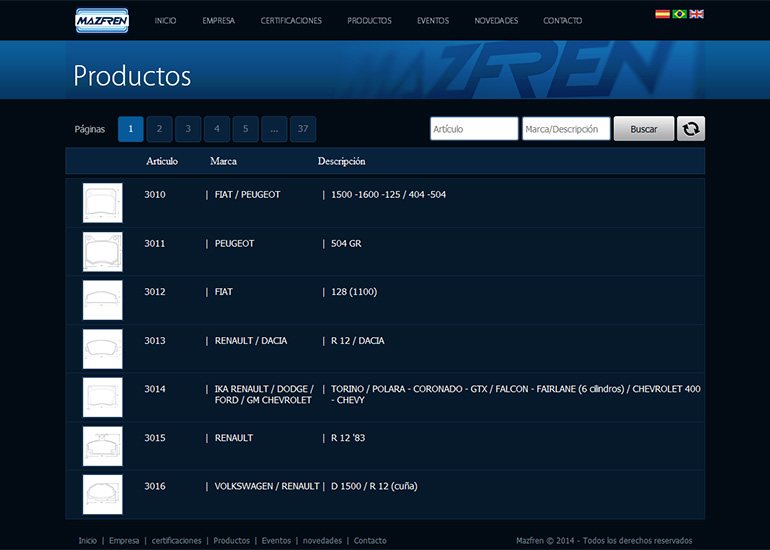Go to last page 37
This screenshot has width=770, height=550.
(303, 129)
